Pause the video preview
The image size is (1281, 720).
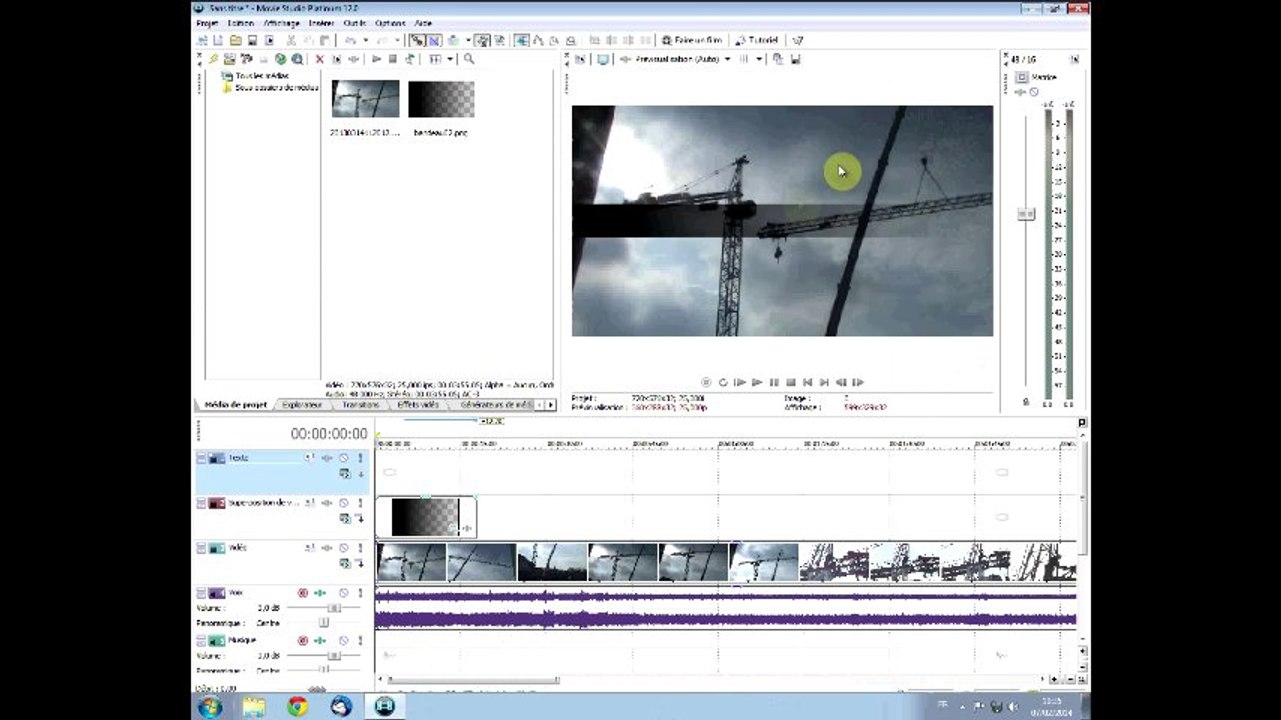pyautogui.click(x=774, y=382)
